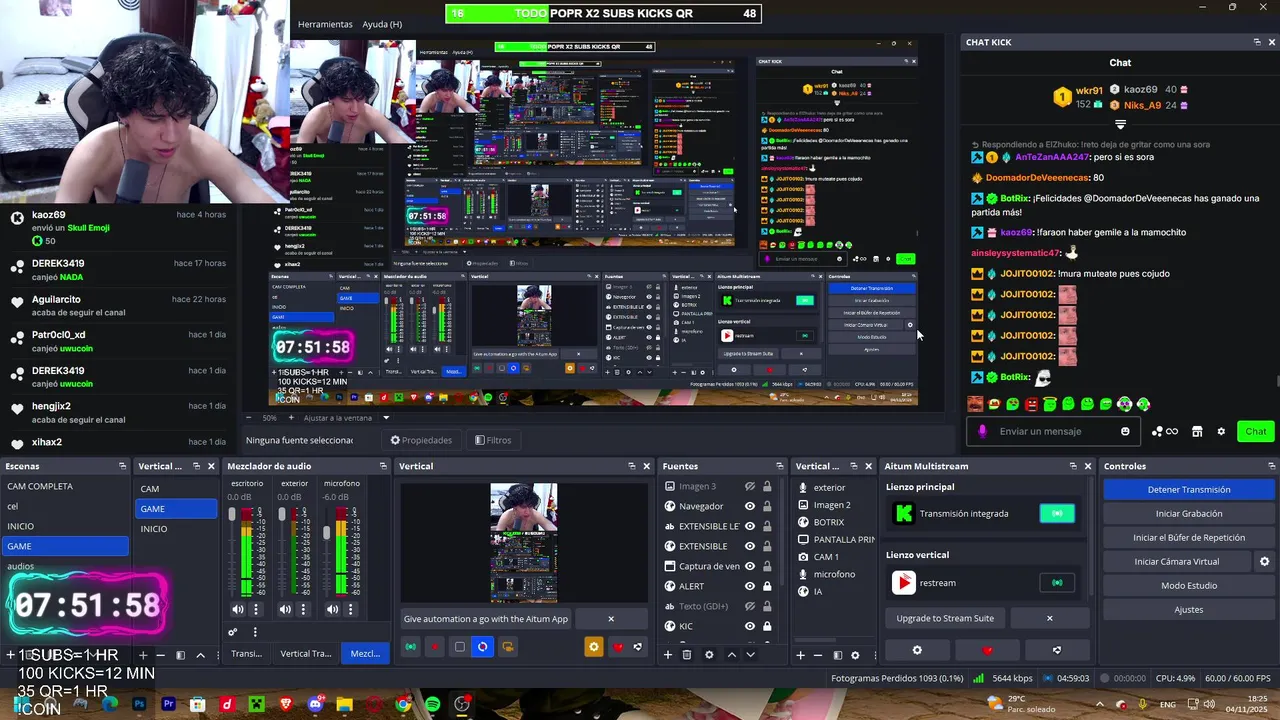Toggle Transmisión integrada Kick output

click(1057, 513)
